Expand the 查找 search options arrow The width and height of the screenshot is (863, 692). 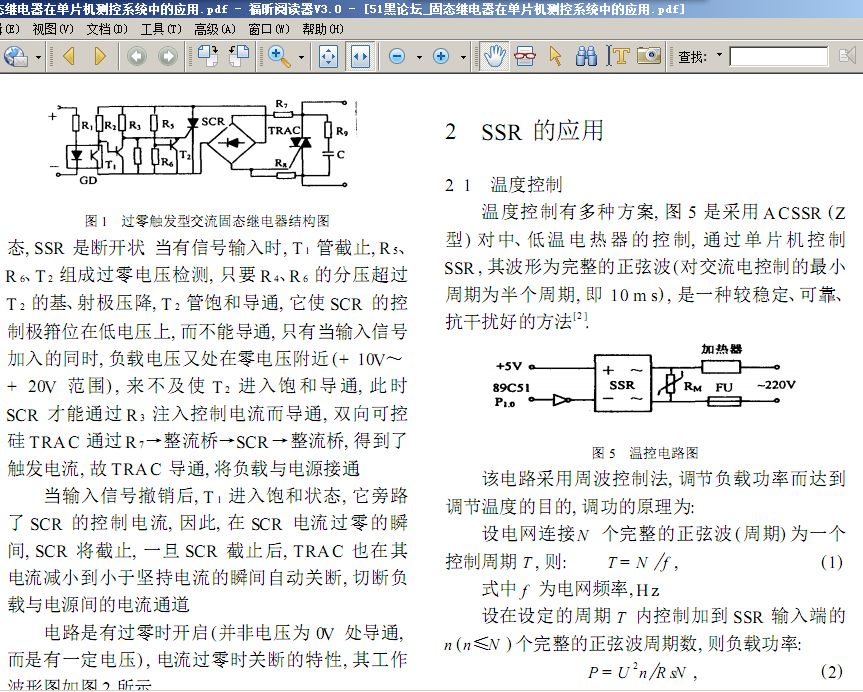point(719,55)
